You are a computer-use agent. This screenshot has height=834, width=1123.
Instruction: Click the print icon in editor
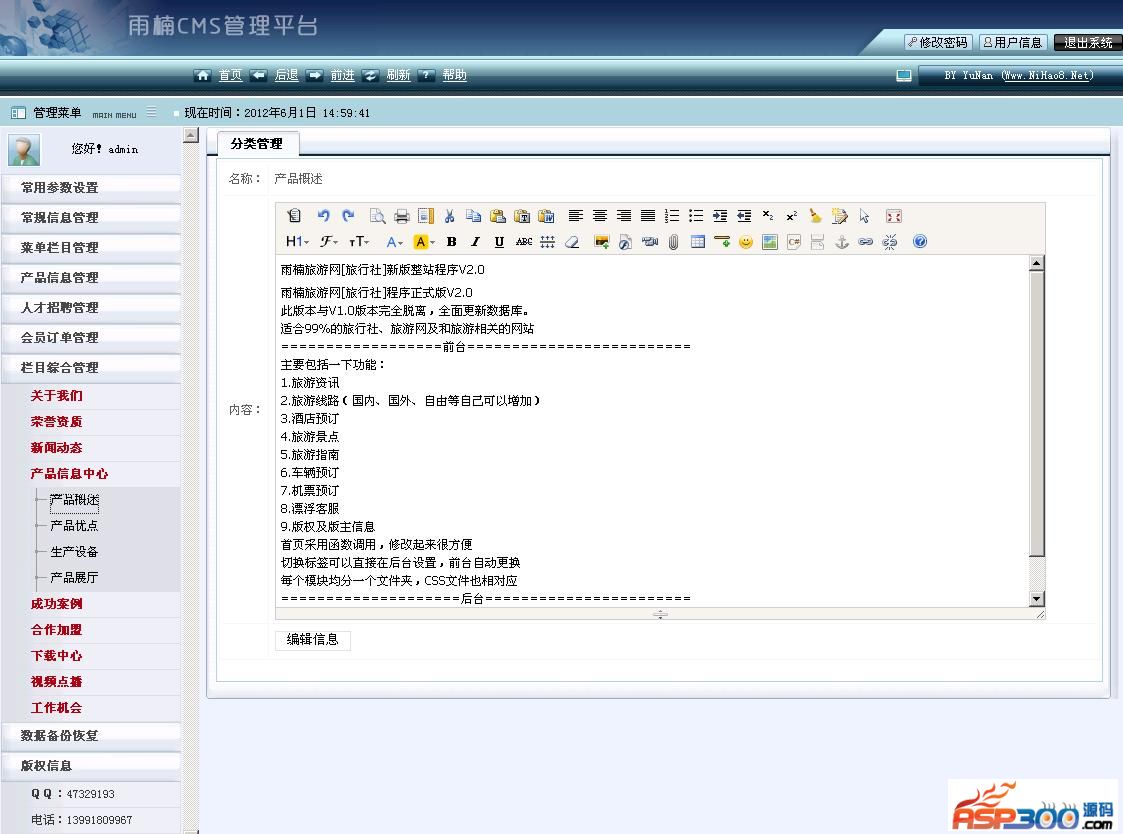coord(402,216)
